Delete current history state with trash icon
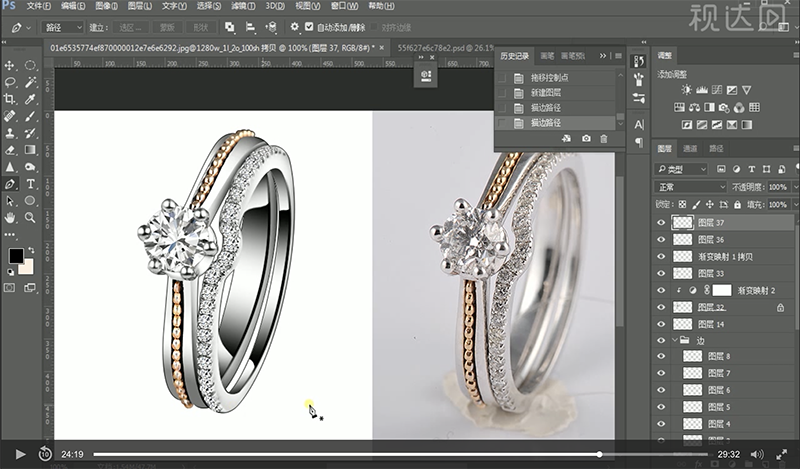The width and height of the screenshot is (800, 469). (x=604, y=139)
